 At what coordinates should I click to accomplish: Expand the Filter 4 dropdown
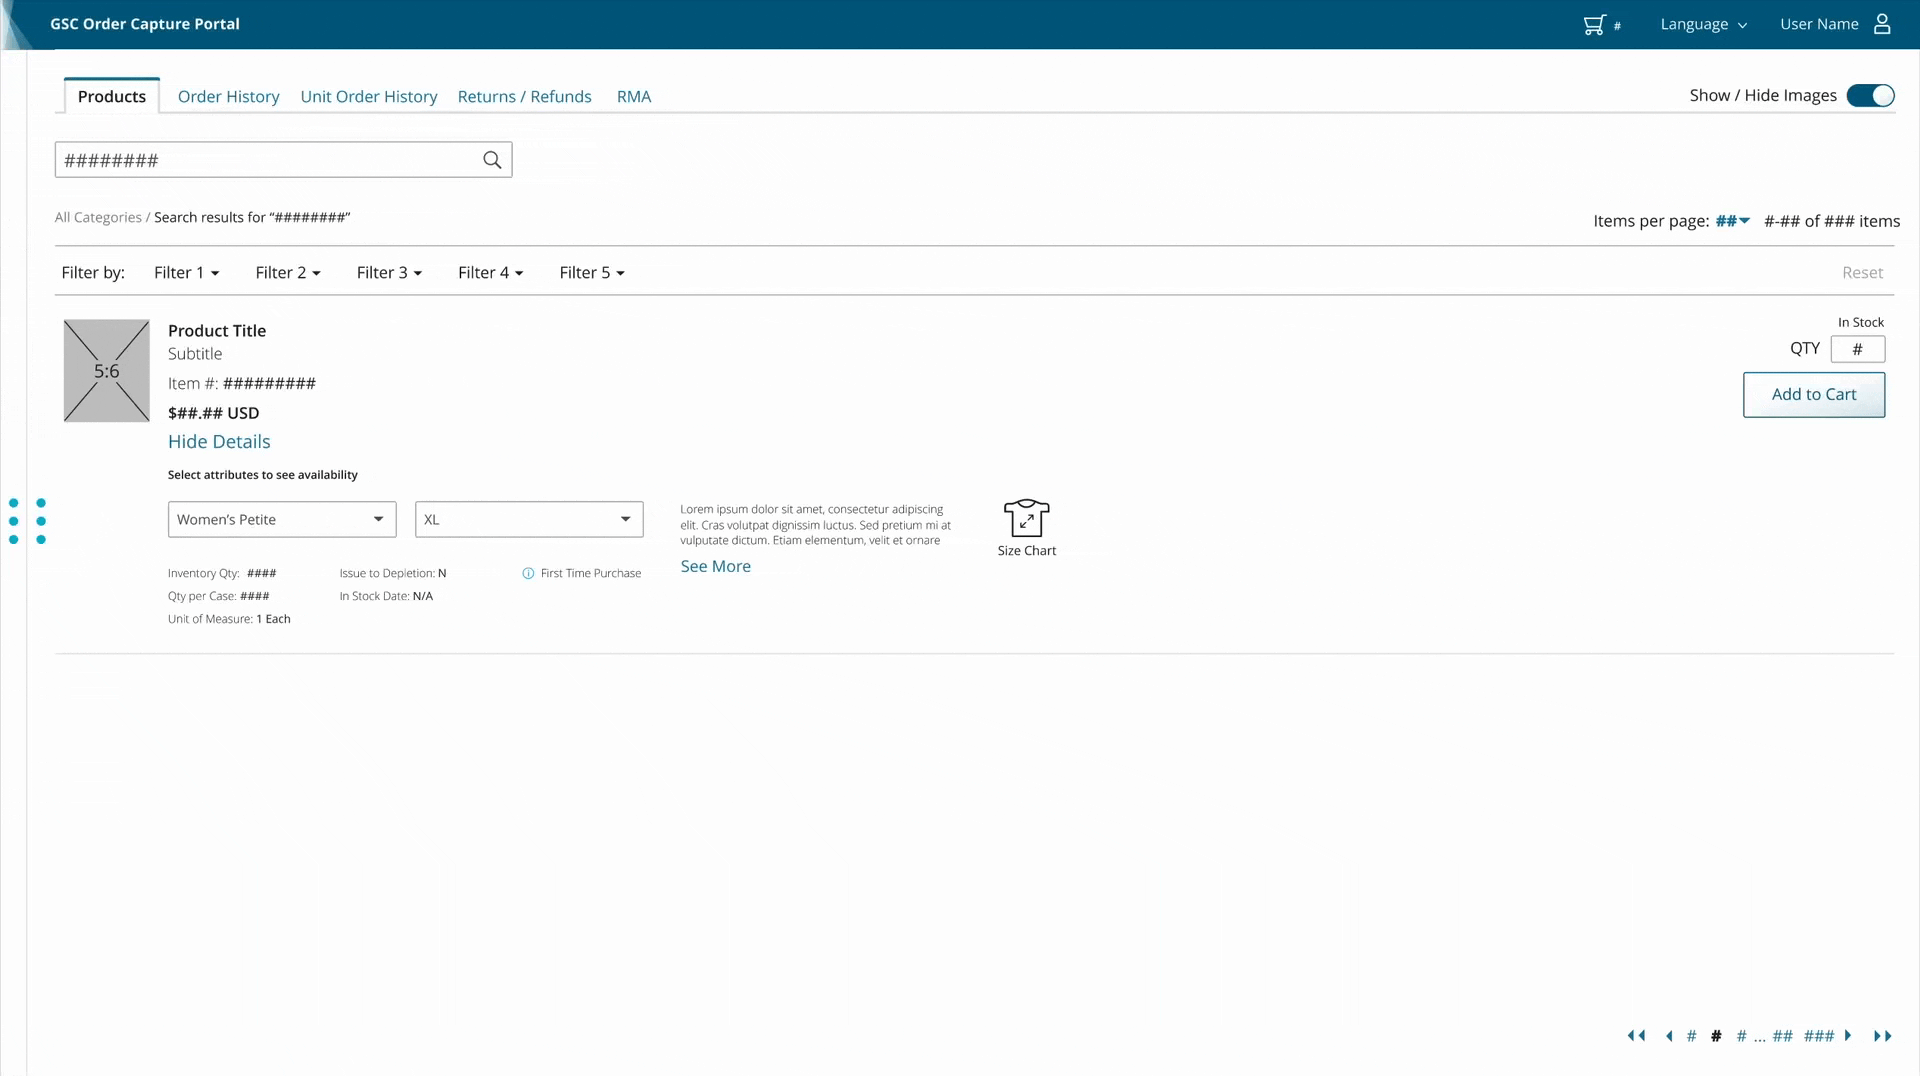coord(490,273)
